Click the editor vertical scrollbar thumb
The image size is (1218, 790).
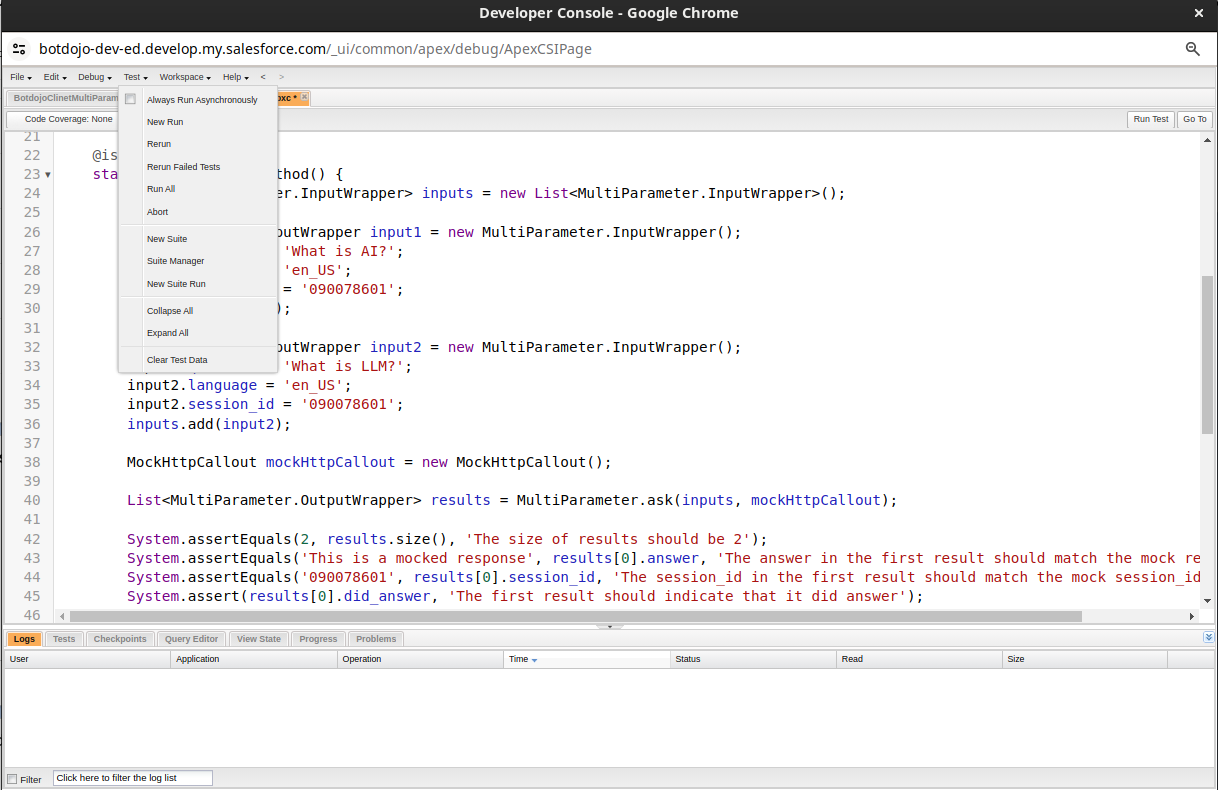1207,354
